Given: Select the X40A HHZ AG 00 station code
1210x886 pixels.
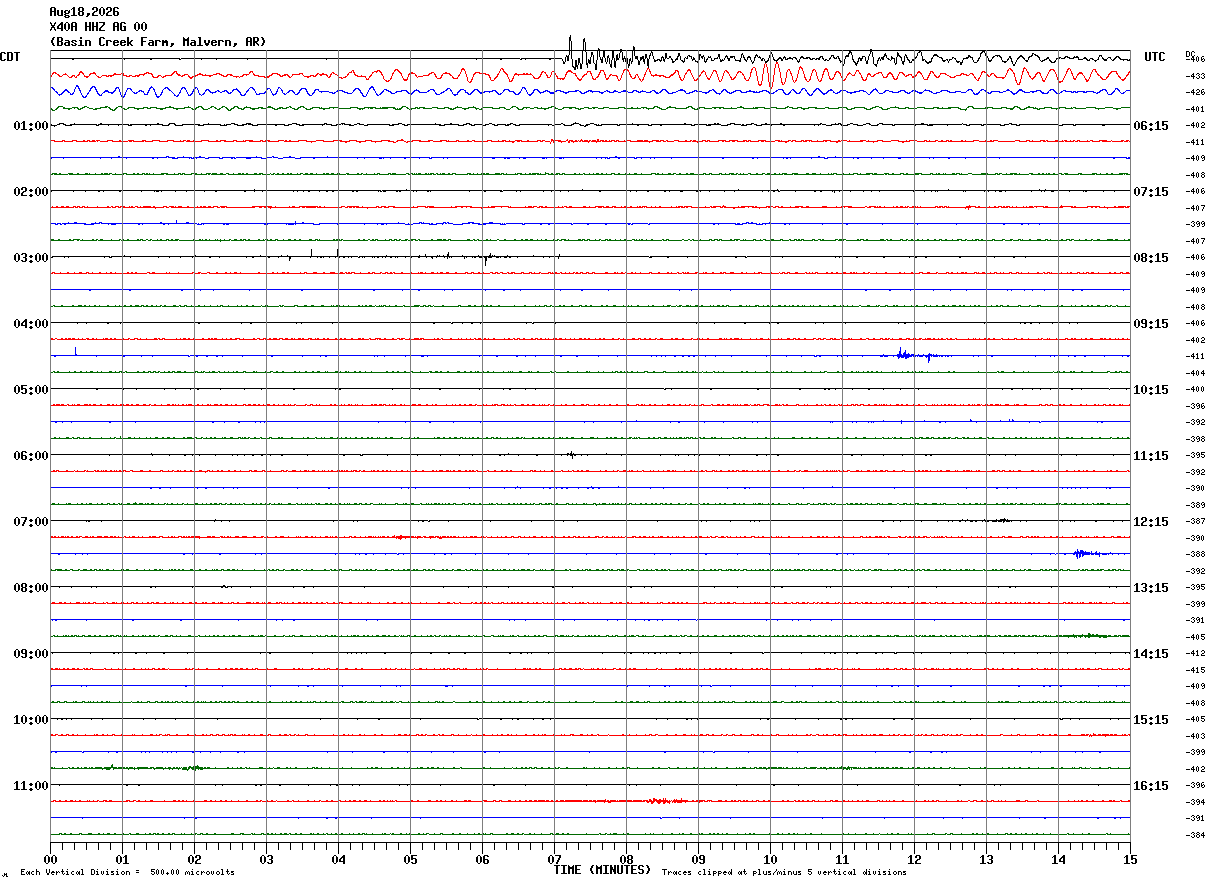Looking at the screenshot, I should click(98, 27).
